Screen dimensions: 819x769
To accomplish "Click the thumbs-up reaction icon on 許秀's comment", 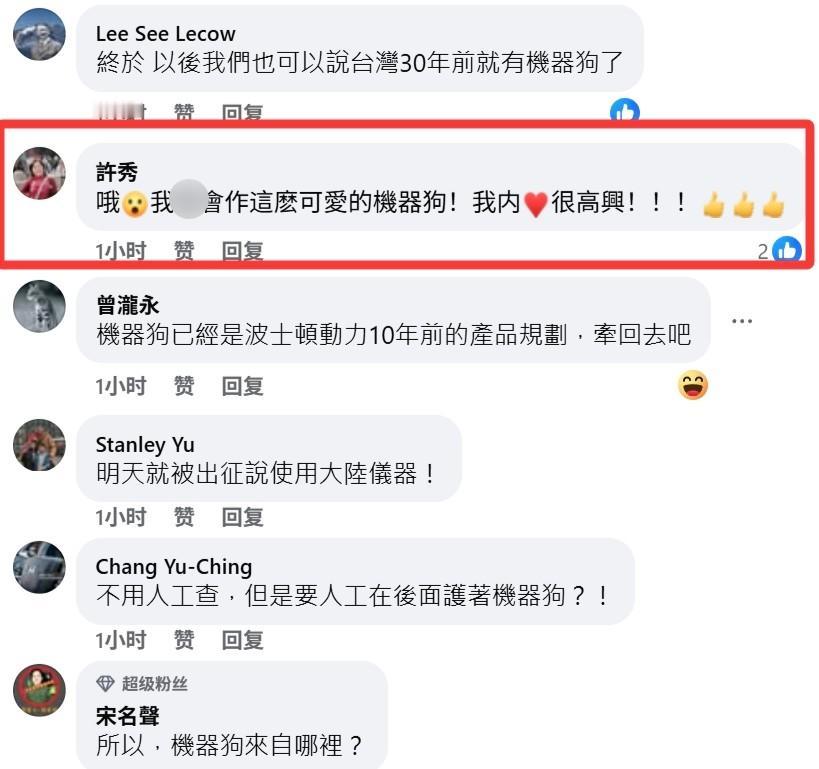I will tap(787, 250).
